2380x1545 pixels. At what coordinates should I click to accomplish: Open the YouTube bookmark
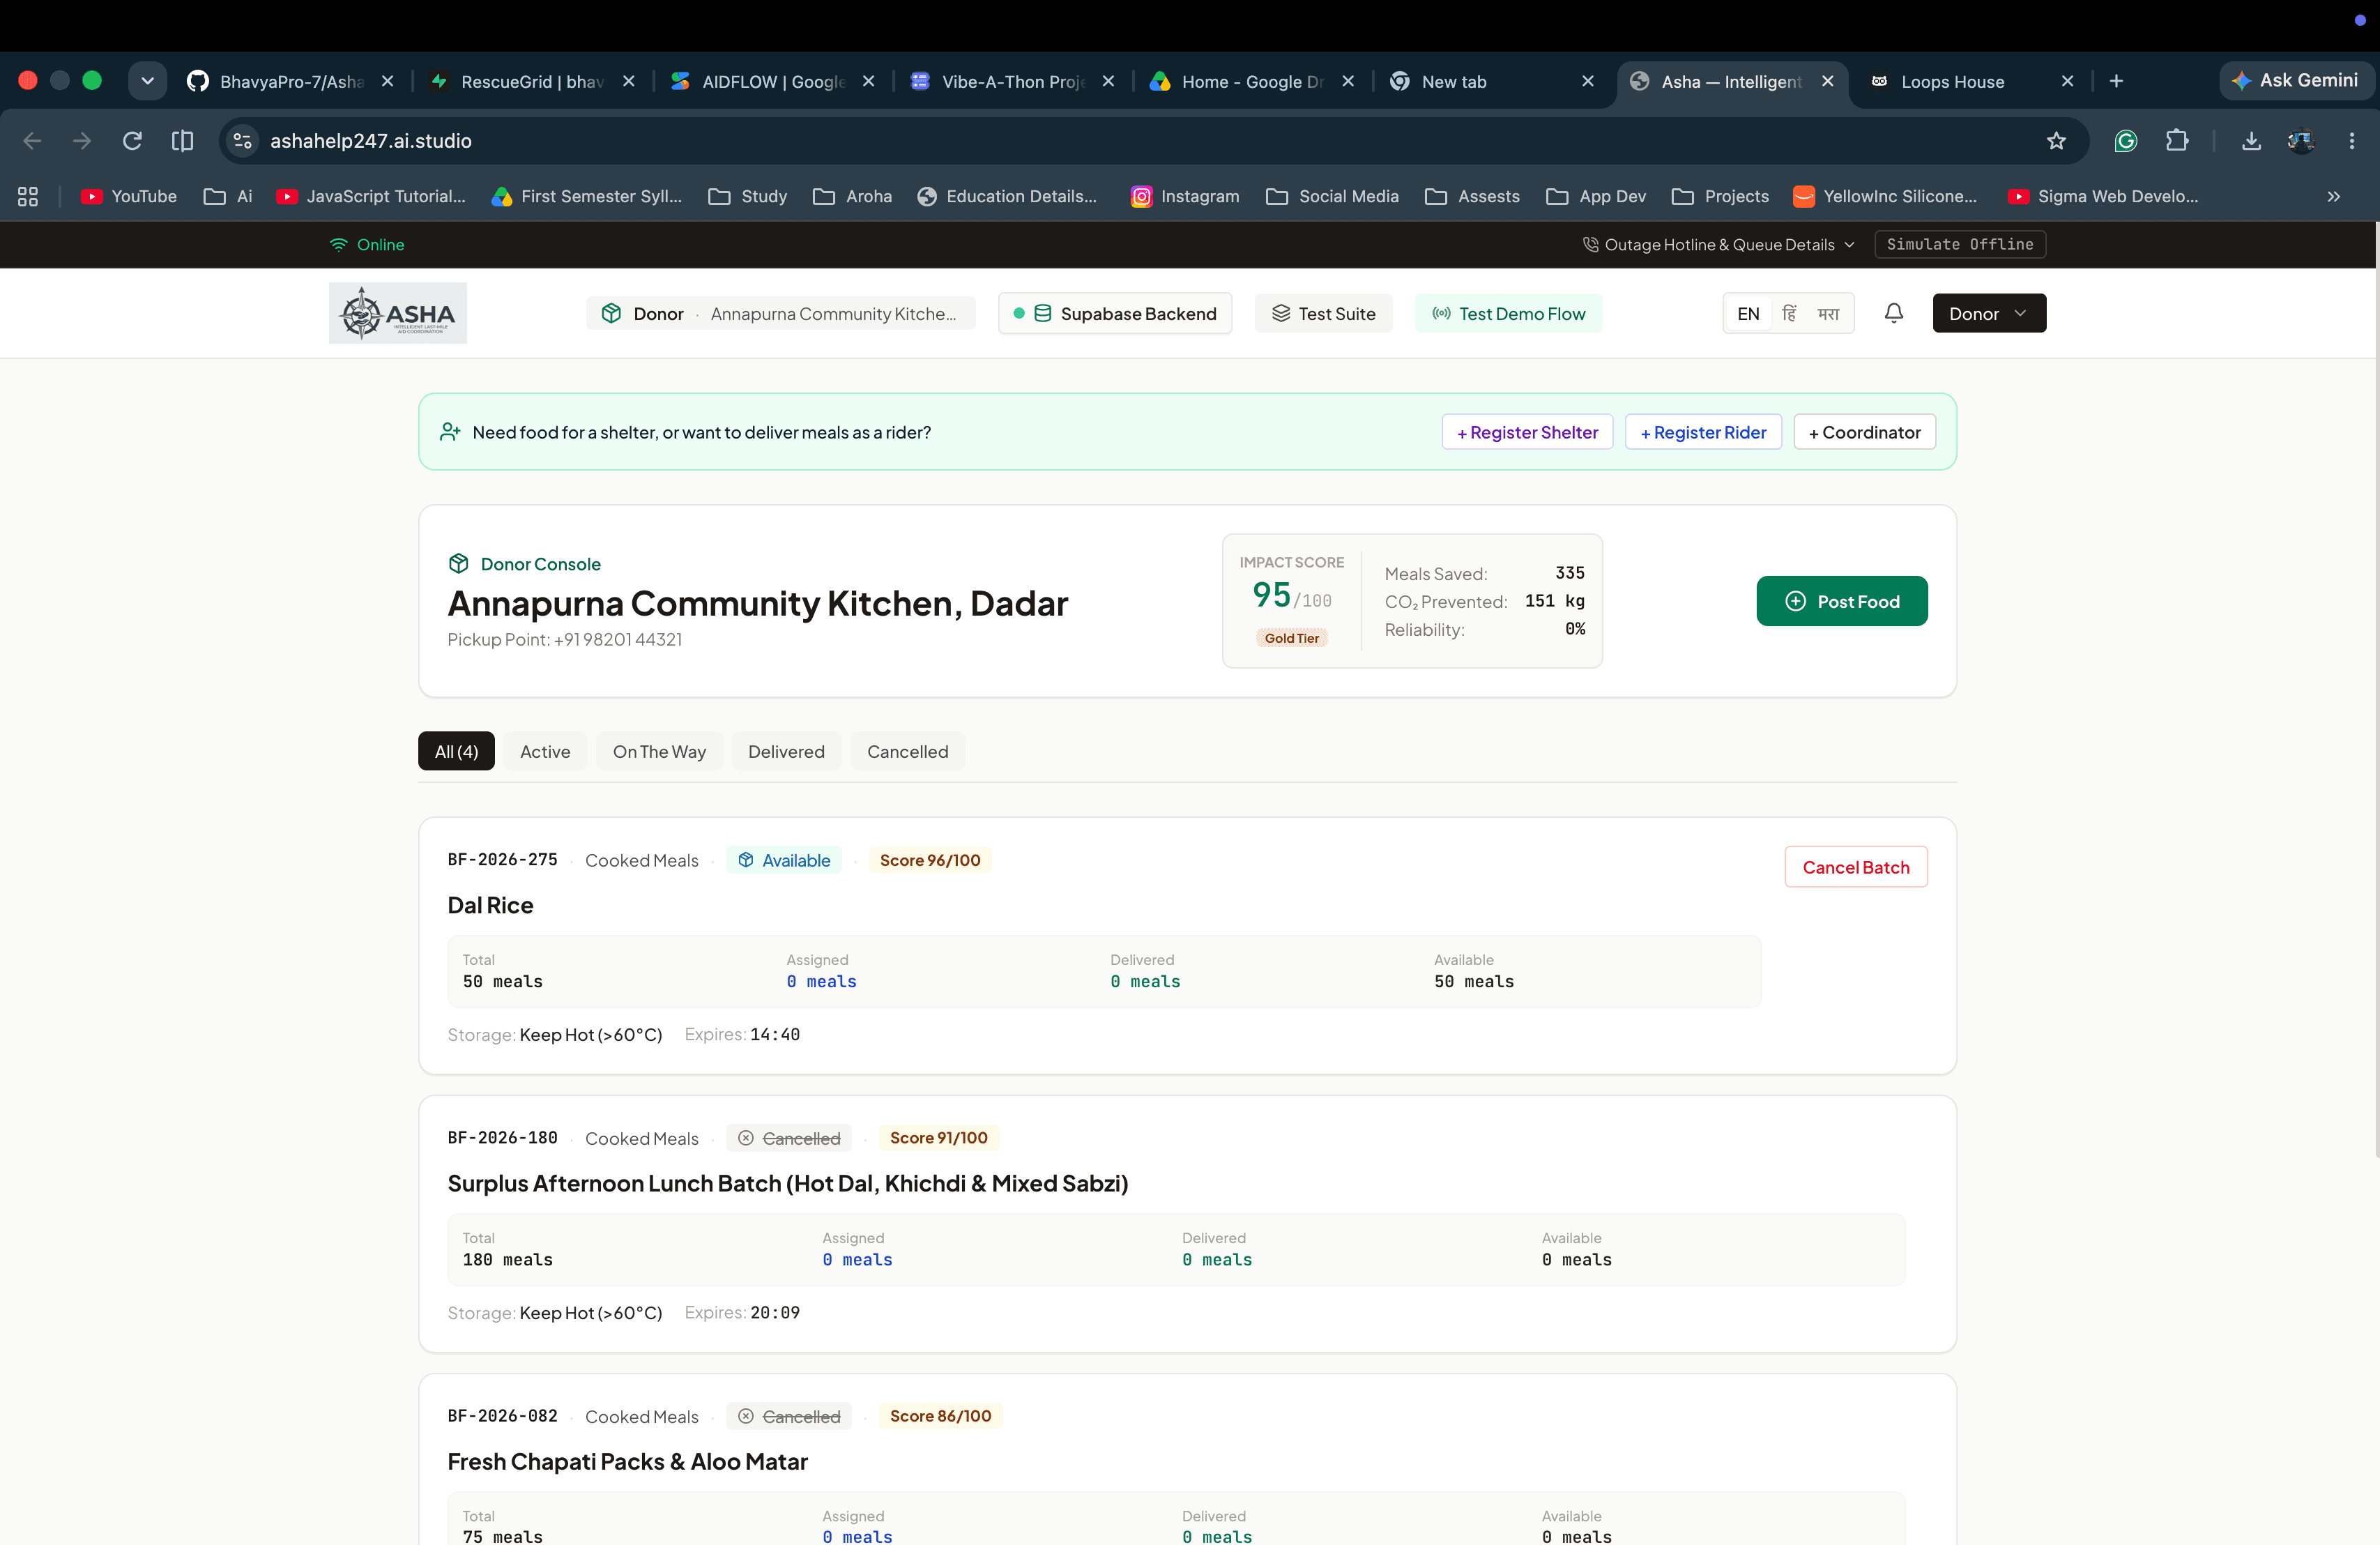(x=129, y=196)
